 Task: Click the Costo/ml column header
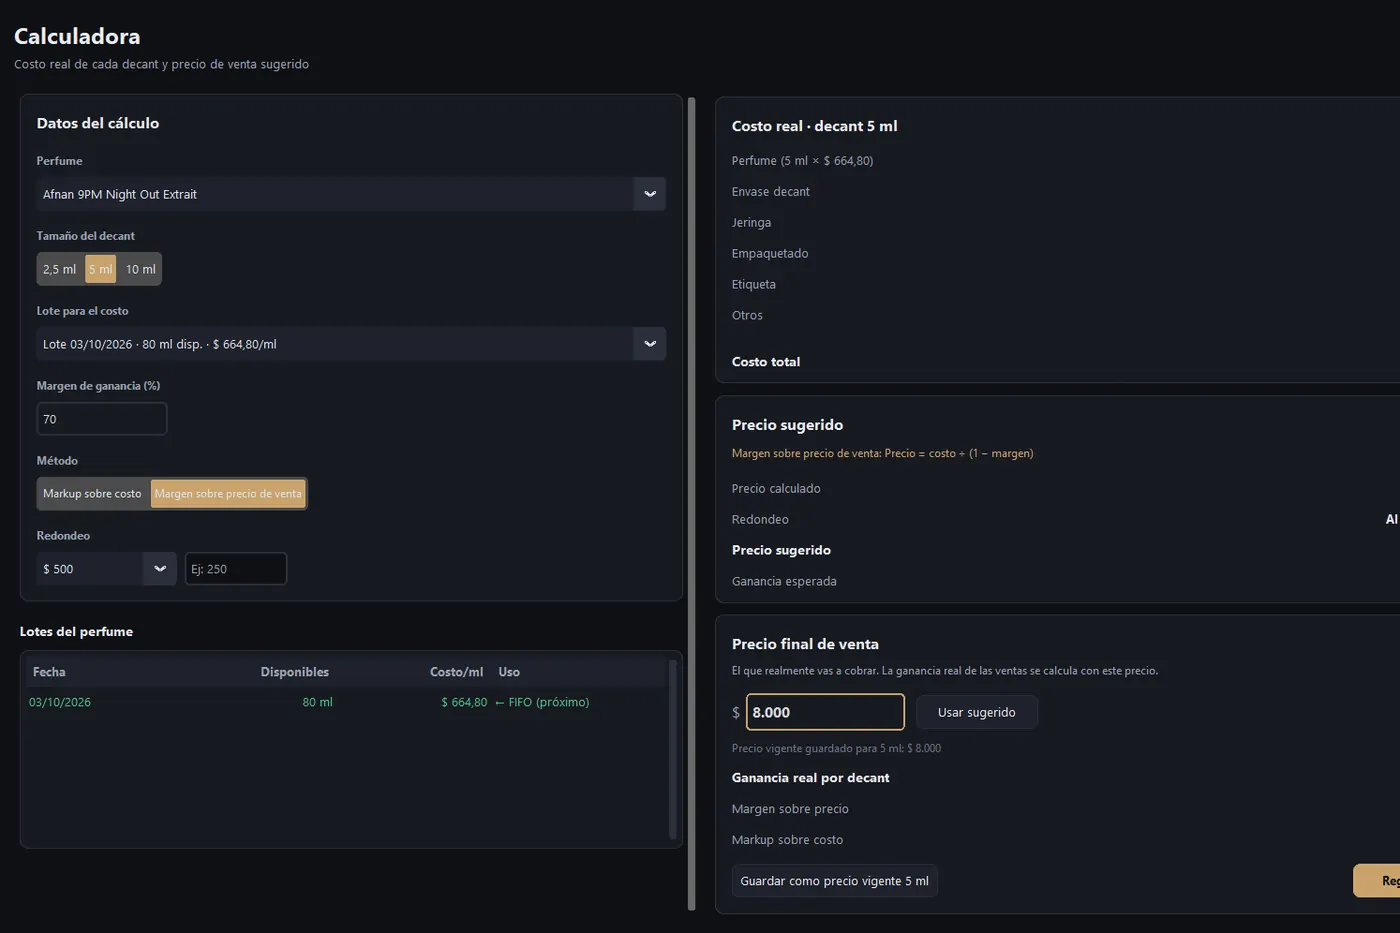tap(457, 672)
